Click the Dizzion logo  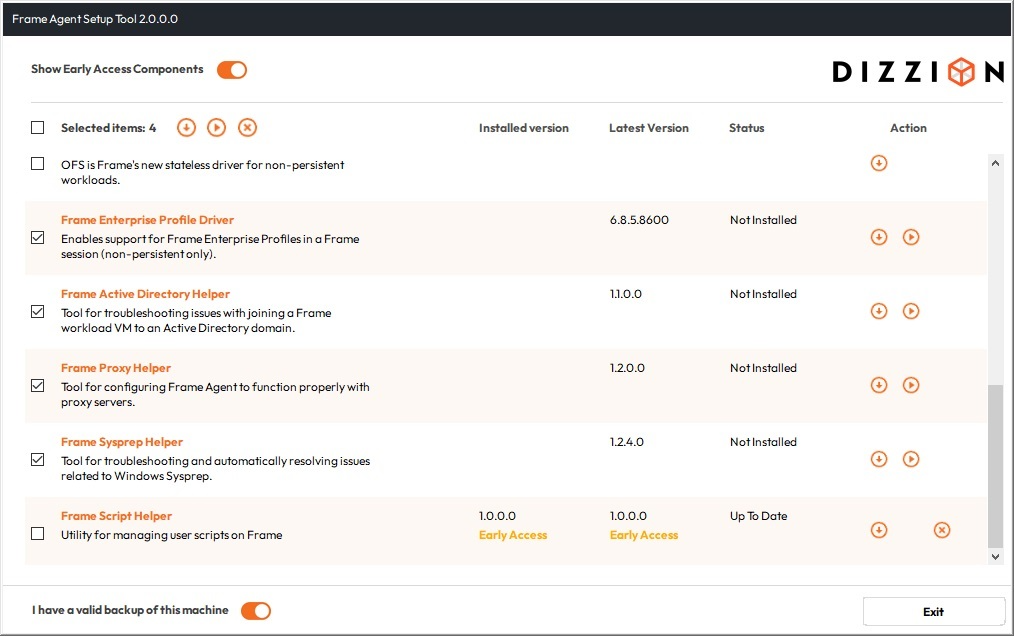pos(917,71)
